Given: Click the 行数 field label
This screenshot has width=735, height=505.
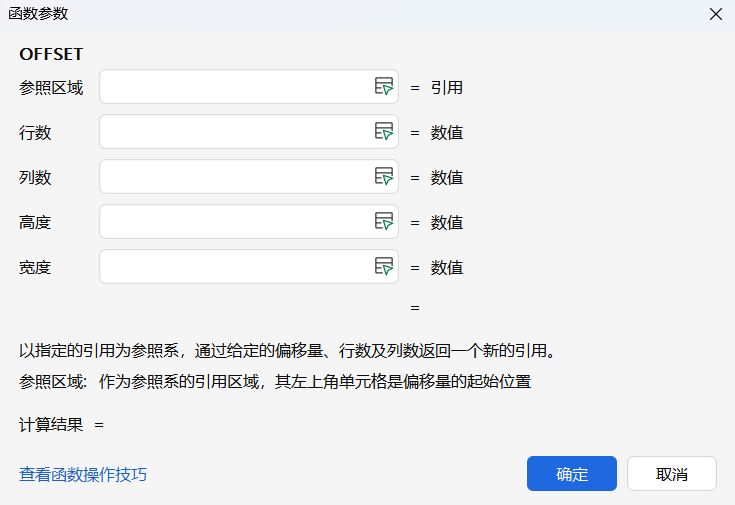Looking at the screenshot, I should pyautogui.click(x=35, y=132).
